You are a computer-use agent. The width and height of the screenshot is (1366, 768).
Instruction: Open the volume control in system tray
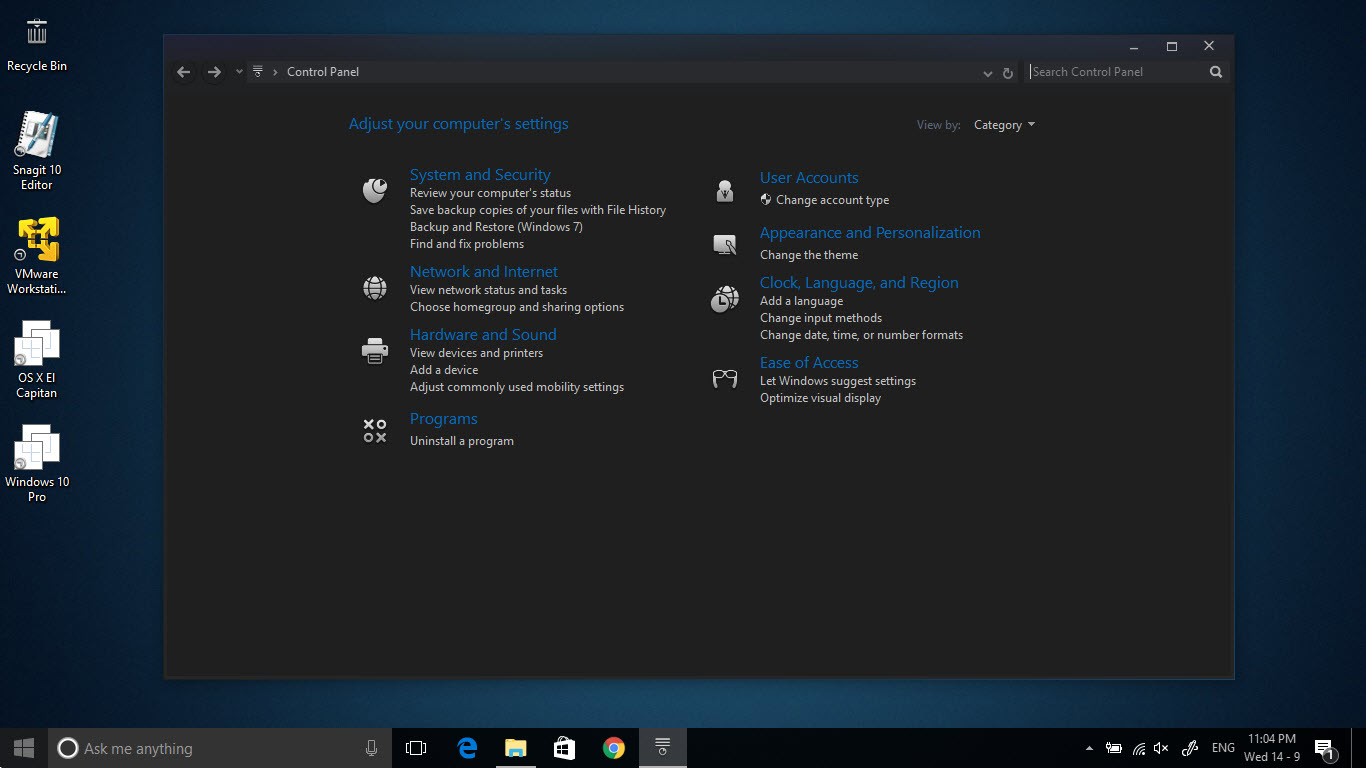coord(1161,747)
